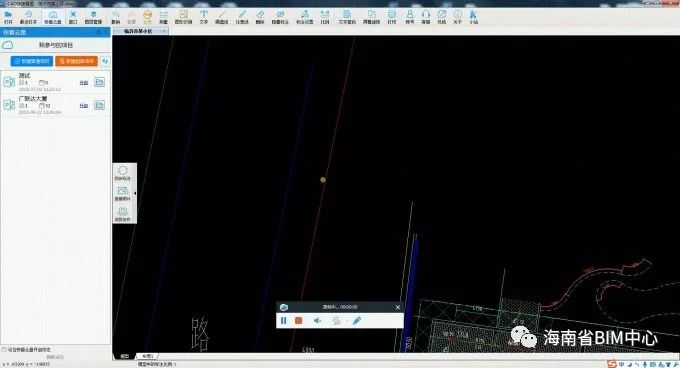The width and height of the screenshot is (680, 368).
Task: Open the 最近打开 recent files icon
Action: tap(28, 17)
